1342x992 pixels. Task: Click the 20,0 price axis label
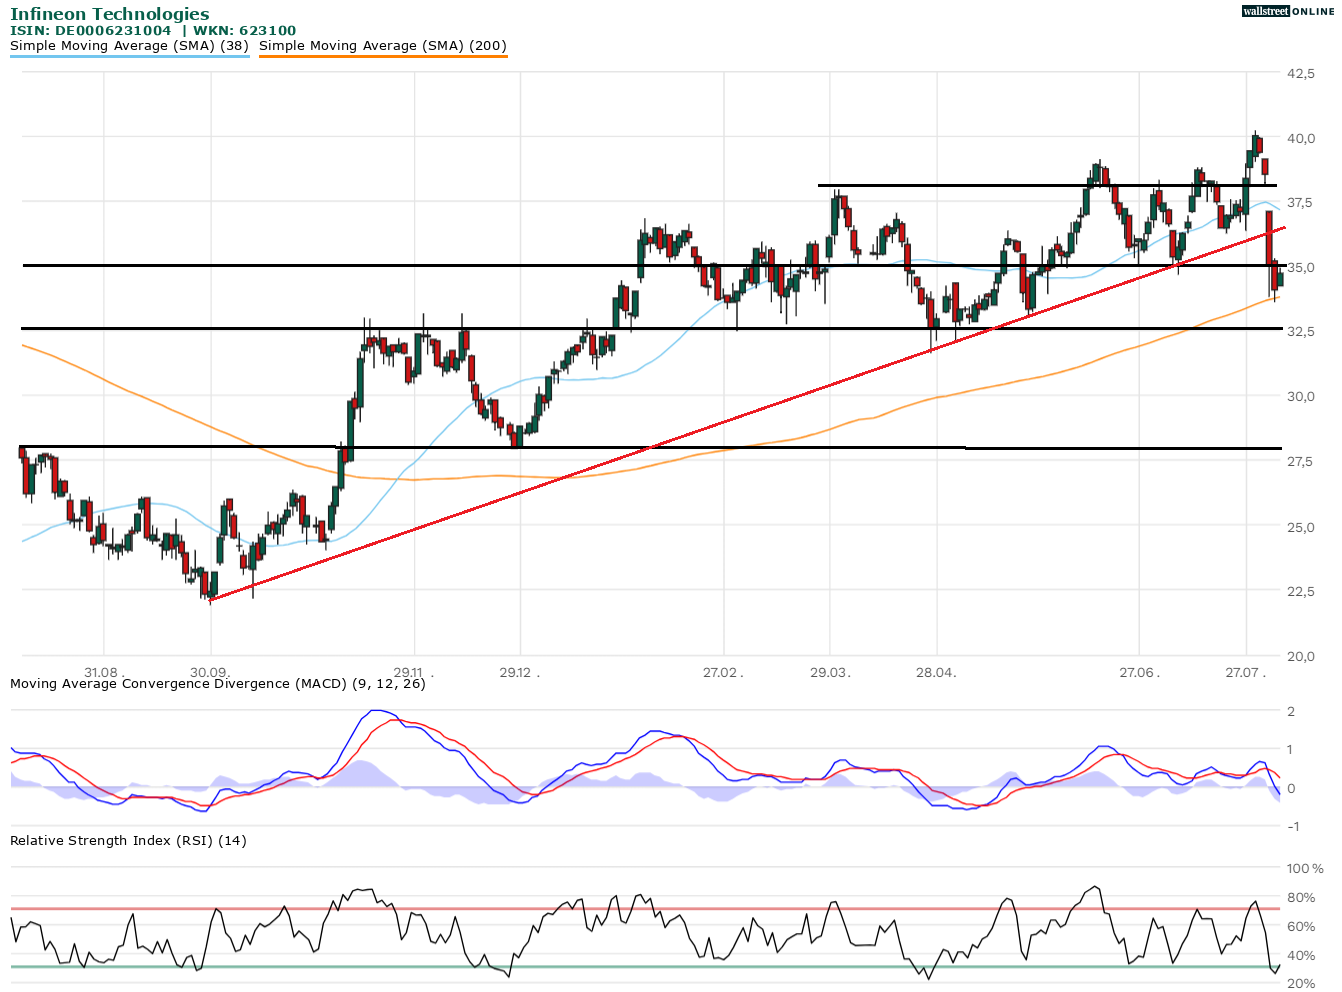1300,656
